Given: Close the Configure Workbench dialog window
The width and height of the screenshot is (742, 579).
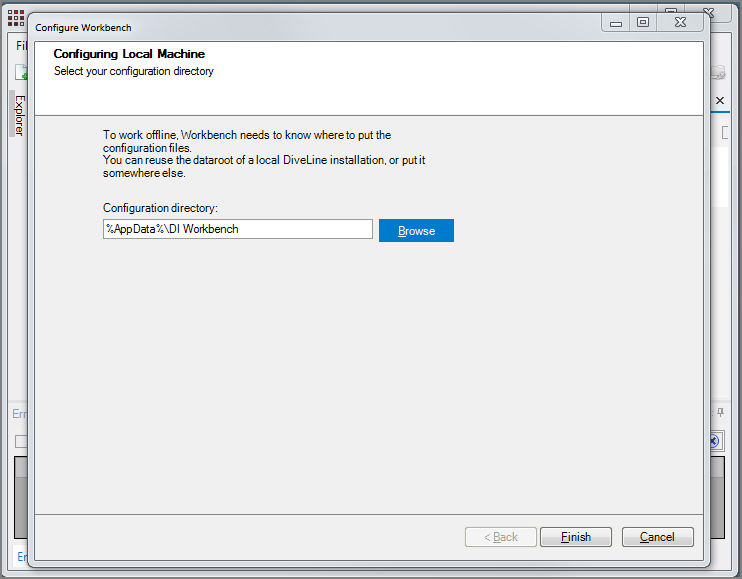Looking at the screenshot, I should tap(680, 22).
